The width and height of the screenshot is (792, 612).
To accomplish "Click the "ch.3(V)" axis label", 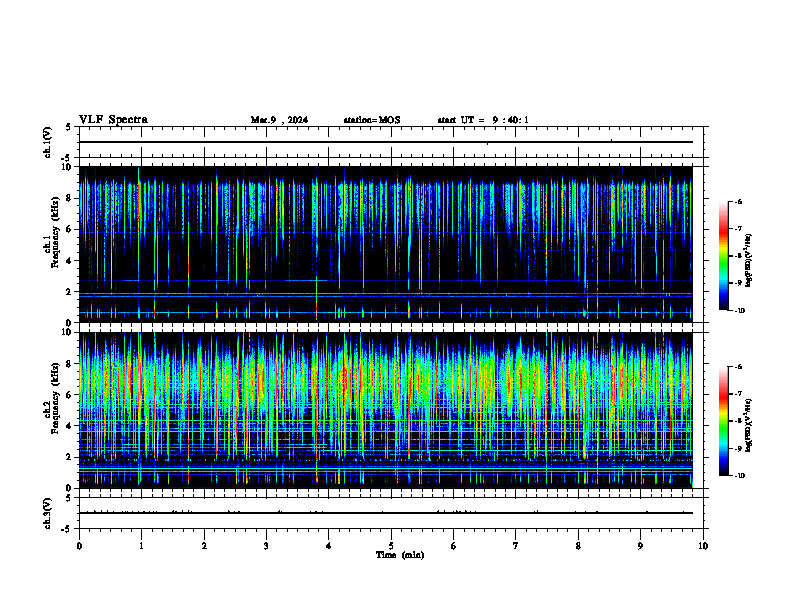I will [47, 513].
